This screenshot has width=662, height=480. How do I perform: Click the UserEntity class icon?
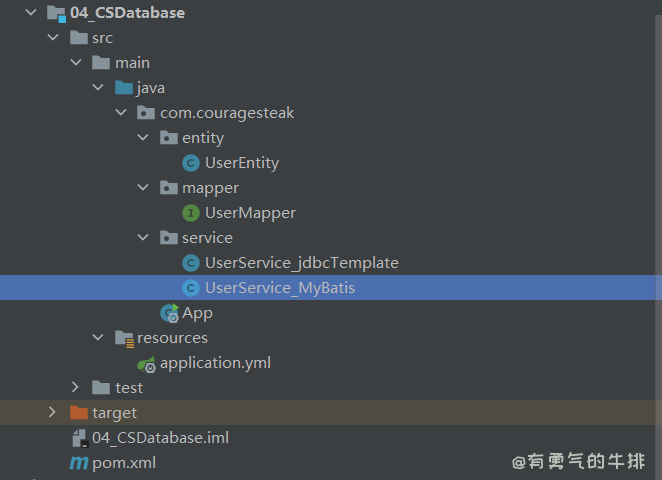(x=190, y=163)
